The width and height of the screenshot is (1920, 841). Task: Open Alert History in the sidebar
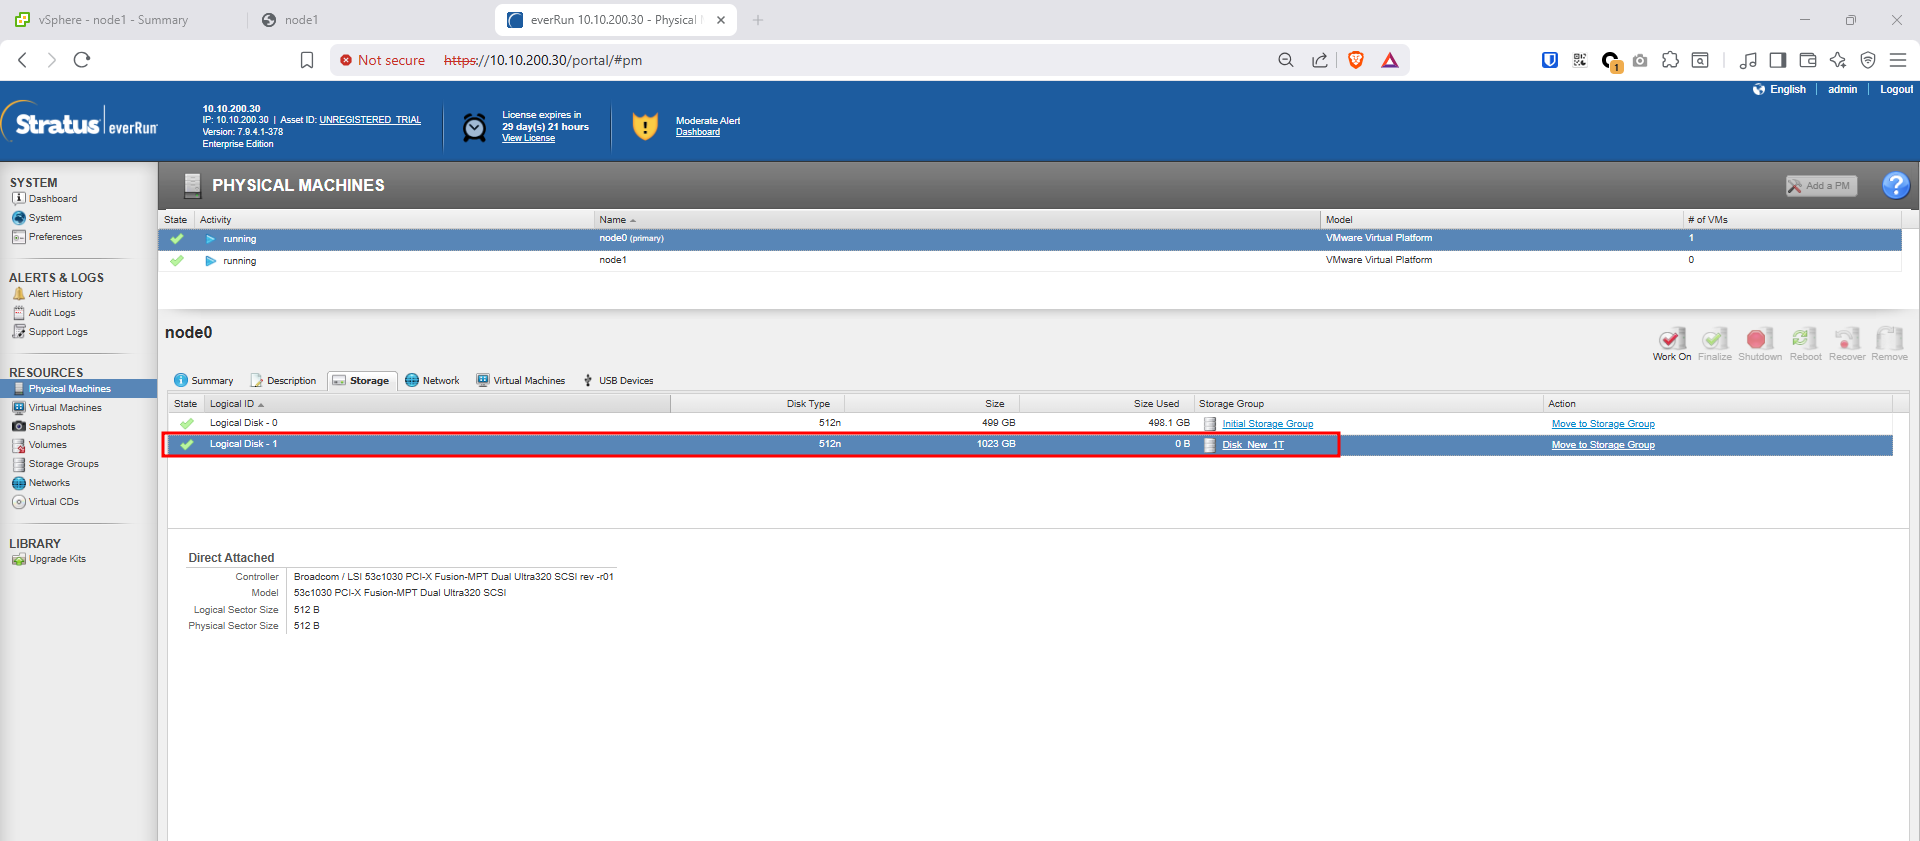coord(55,294)
